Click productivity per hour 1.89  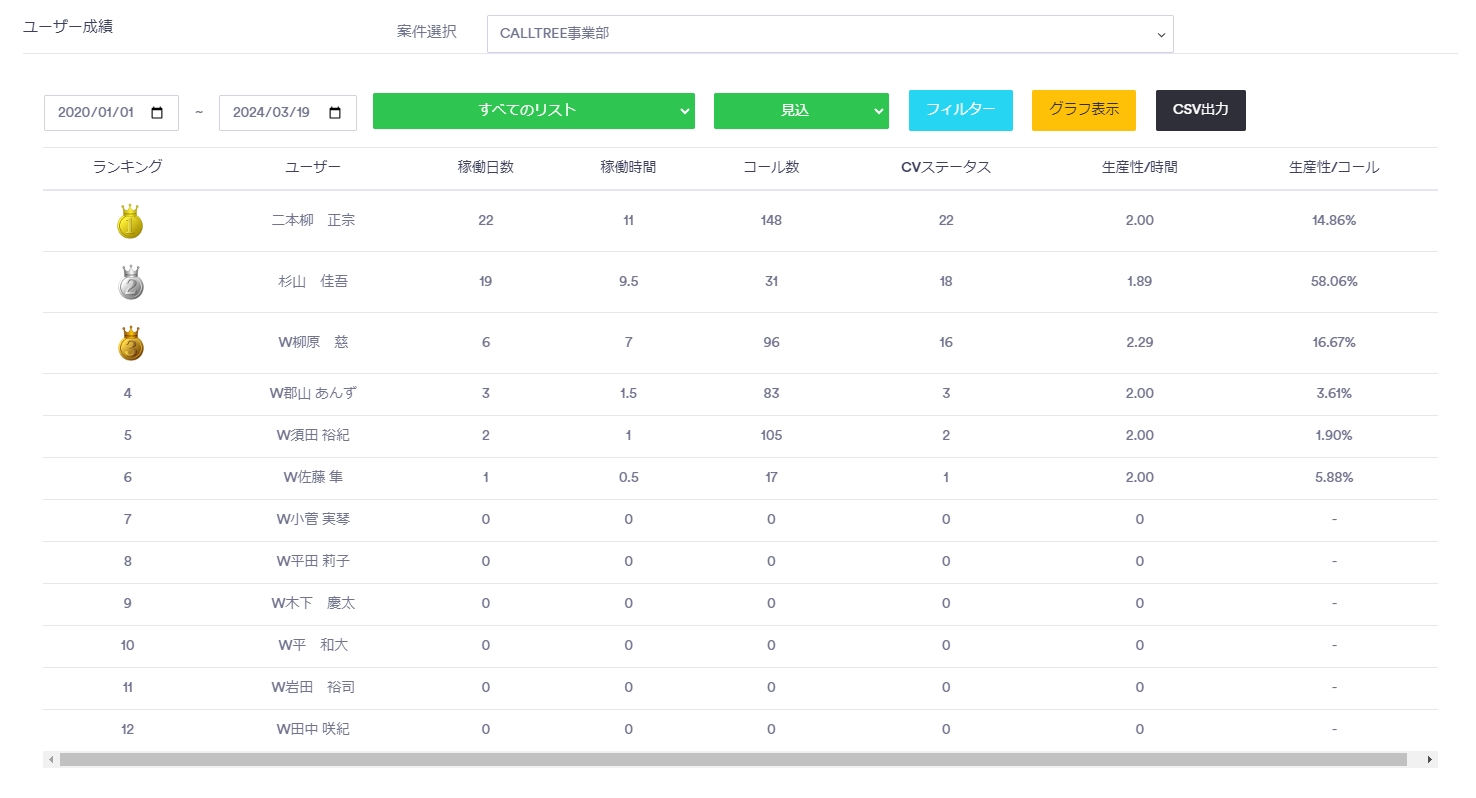1139,282
